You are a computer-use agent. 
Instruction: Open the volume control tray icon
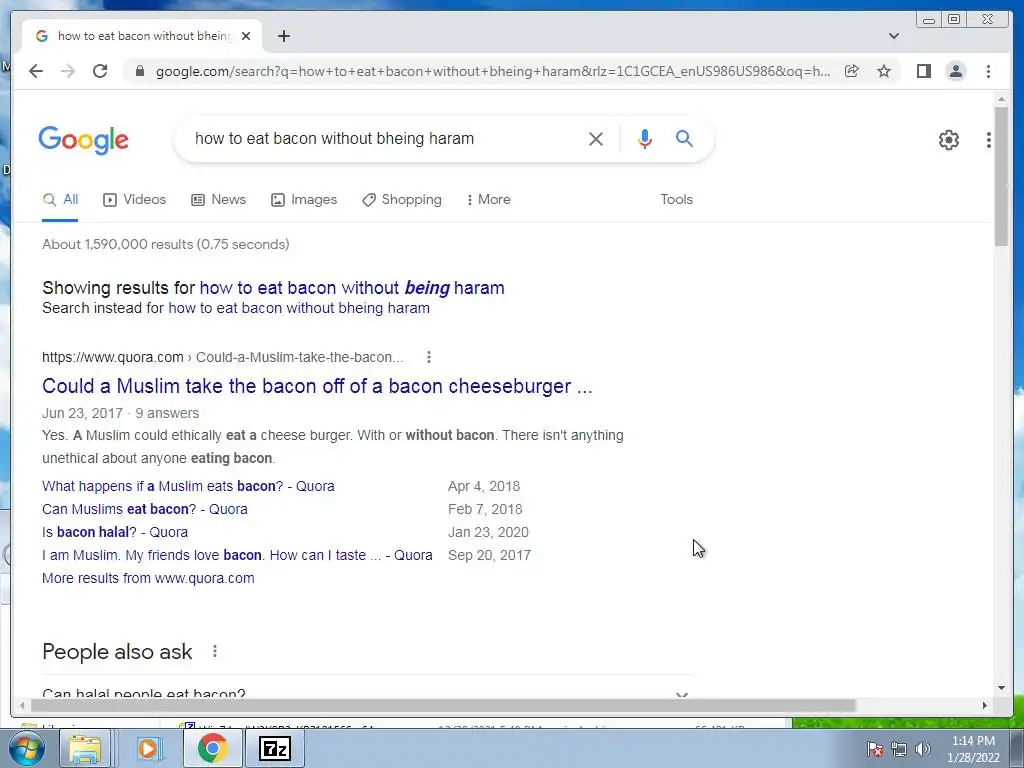922,750
